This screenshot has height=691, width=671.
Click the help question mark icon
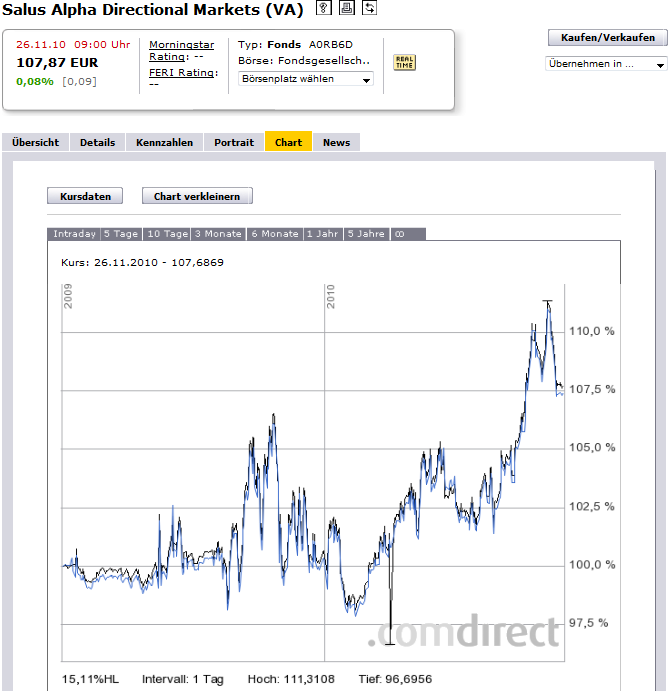point(323,8)
